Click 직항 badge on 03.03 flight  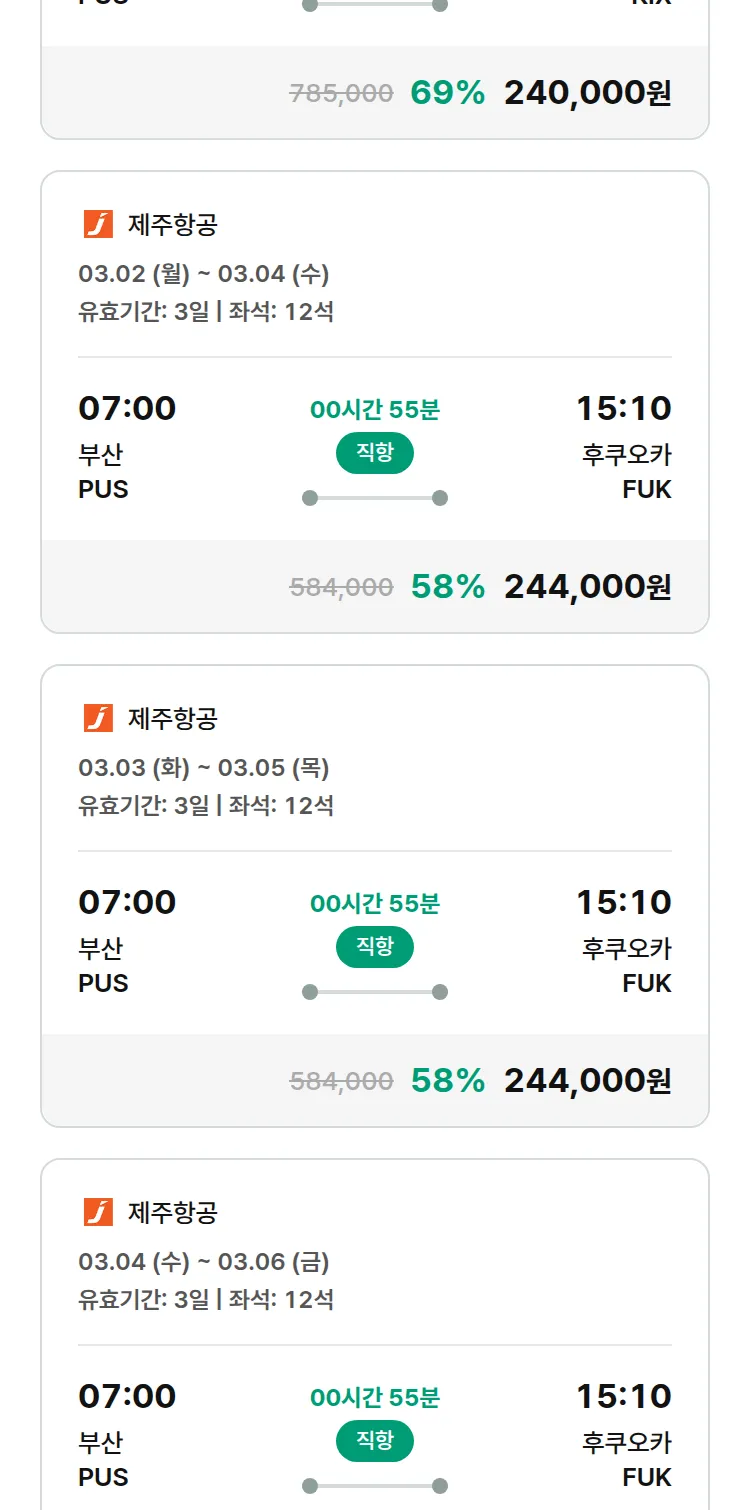tap(374, 947)
